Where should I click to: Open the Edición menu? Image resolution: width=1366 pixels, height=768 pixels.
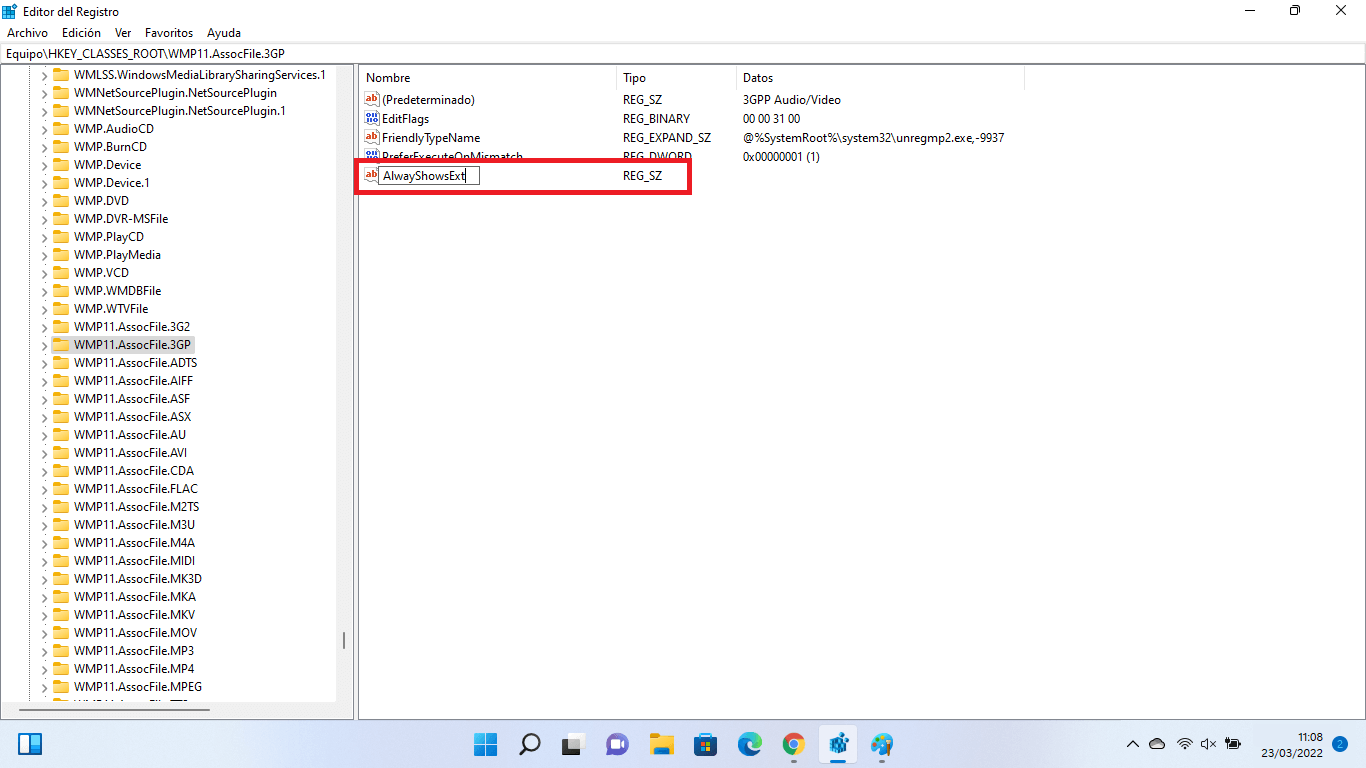coord(81,33)
